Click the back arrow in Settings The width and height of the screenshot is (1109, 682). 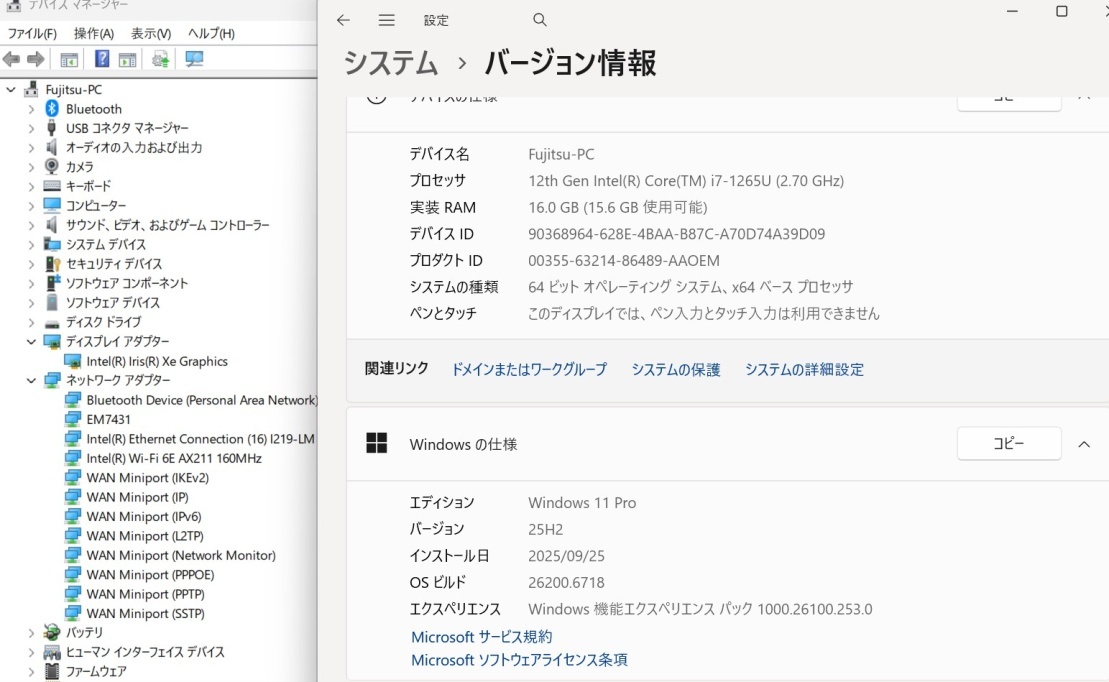click(x=343, y=20)
